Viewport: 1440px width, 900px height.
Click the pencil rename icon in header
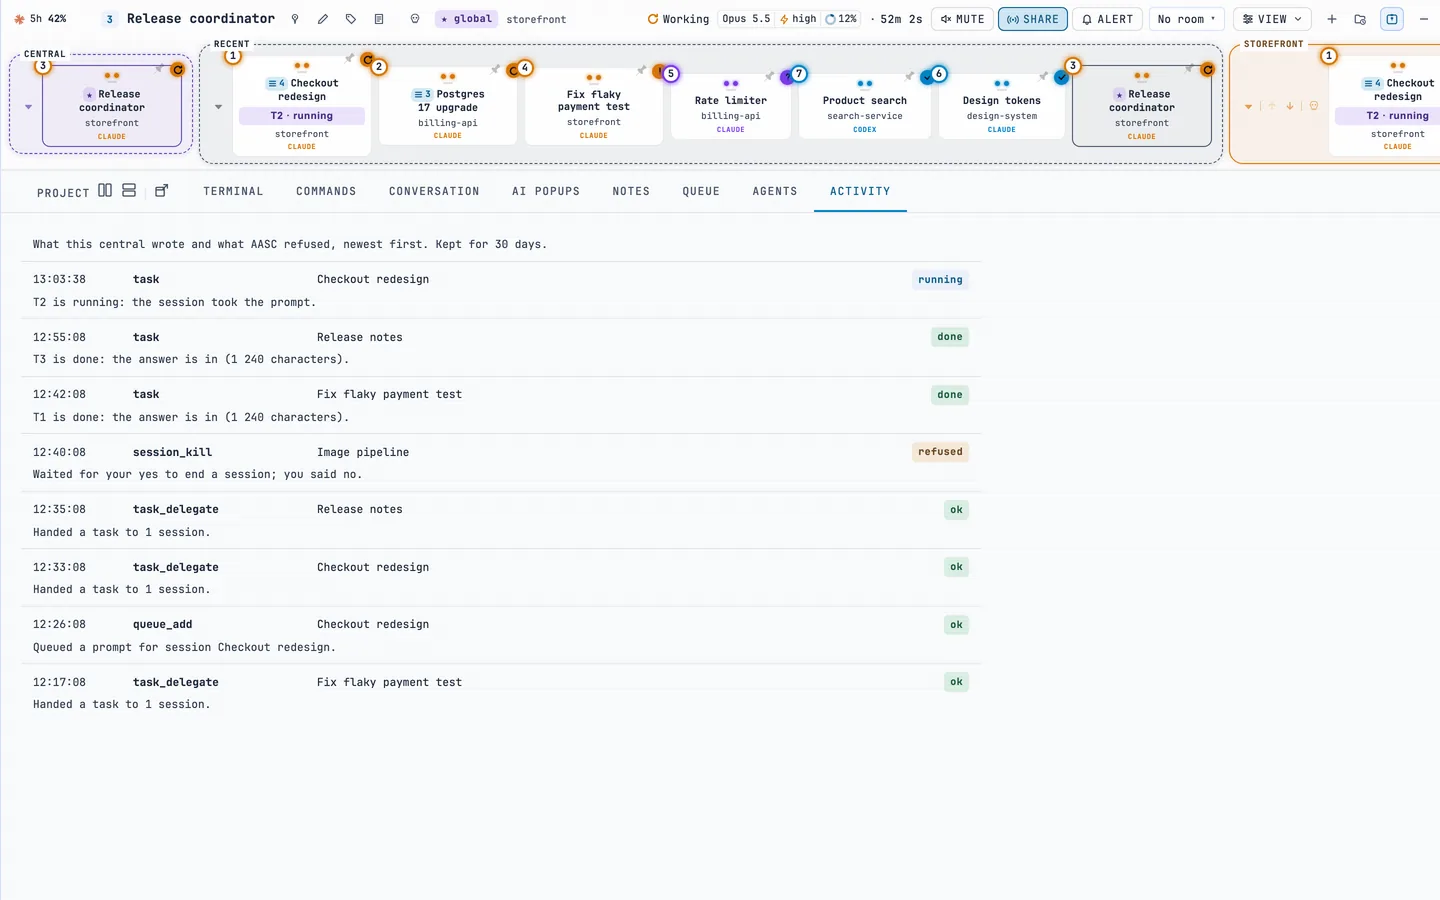(323, 19)
